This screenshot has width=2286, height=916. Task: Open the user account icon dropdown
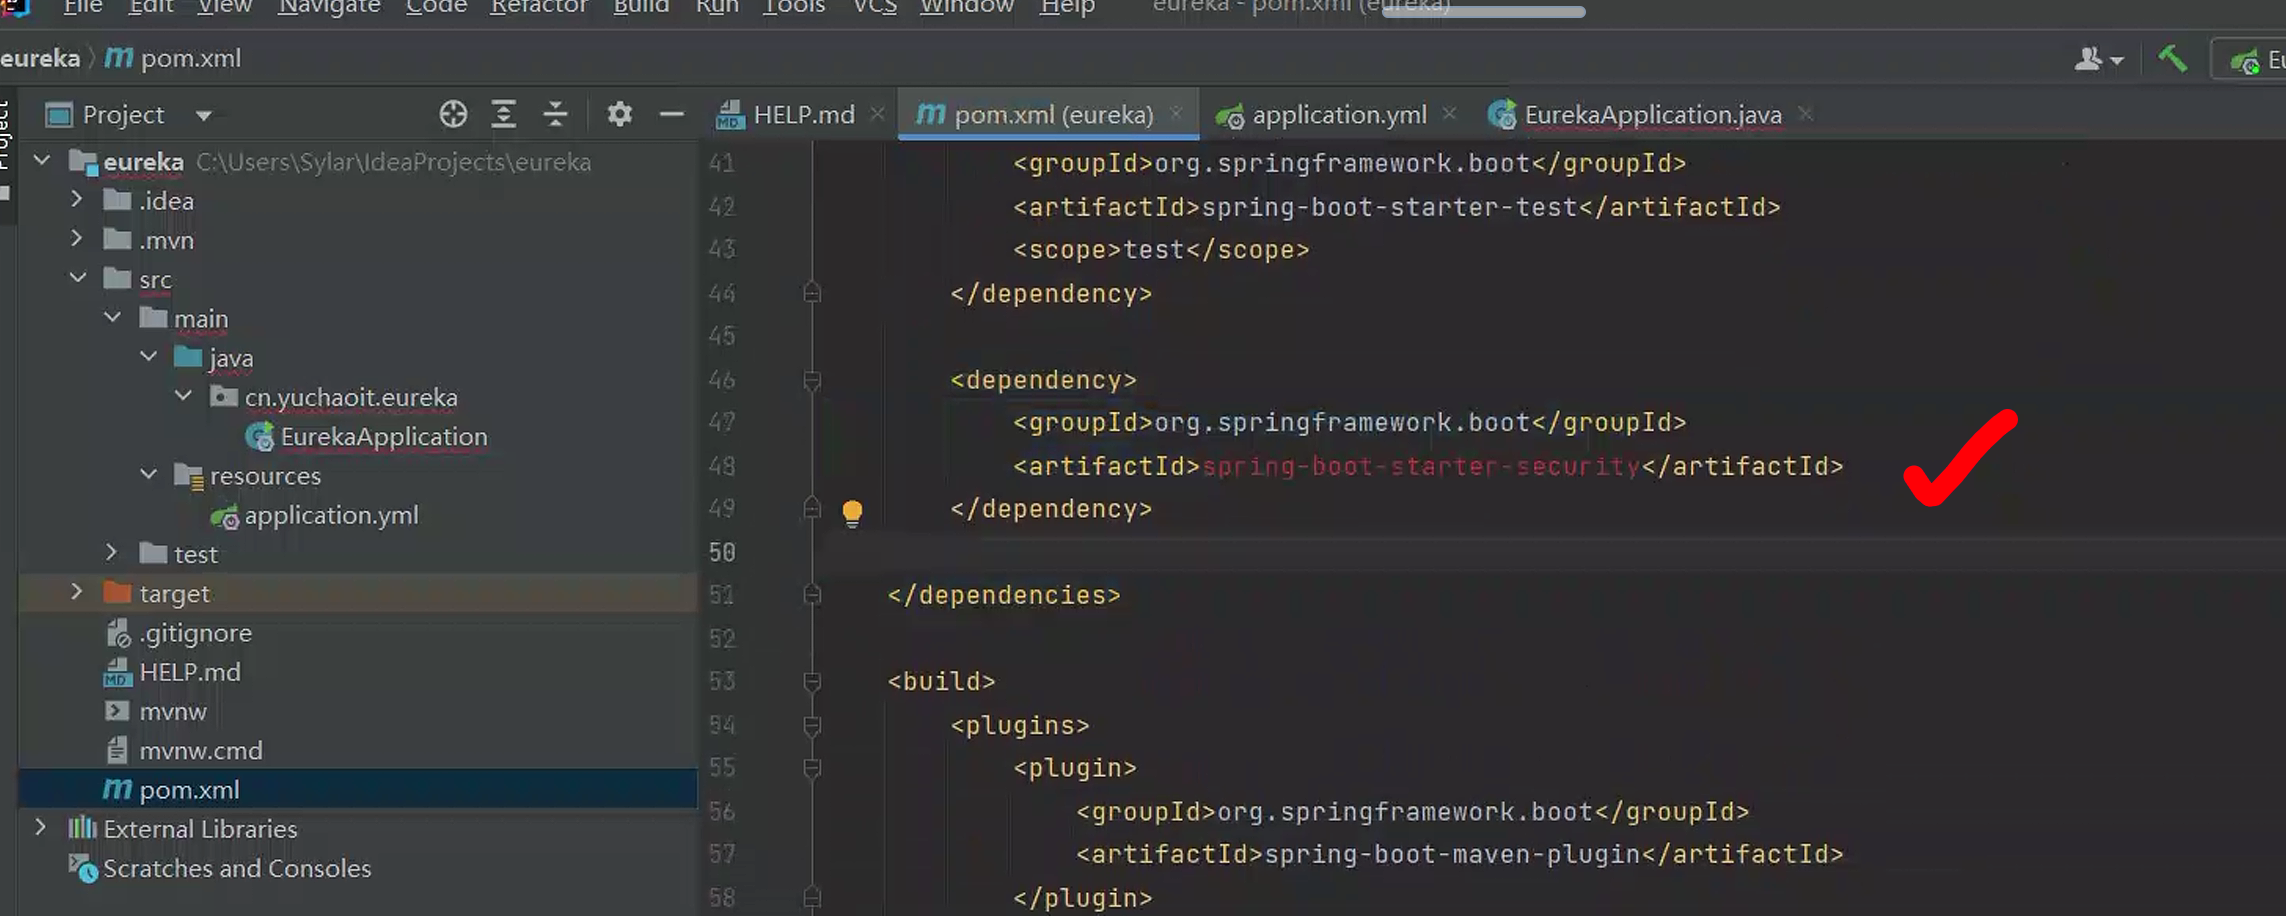click(2097, 60)
